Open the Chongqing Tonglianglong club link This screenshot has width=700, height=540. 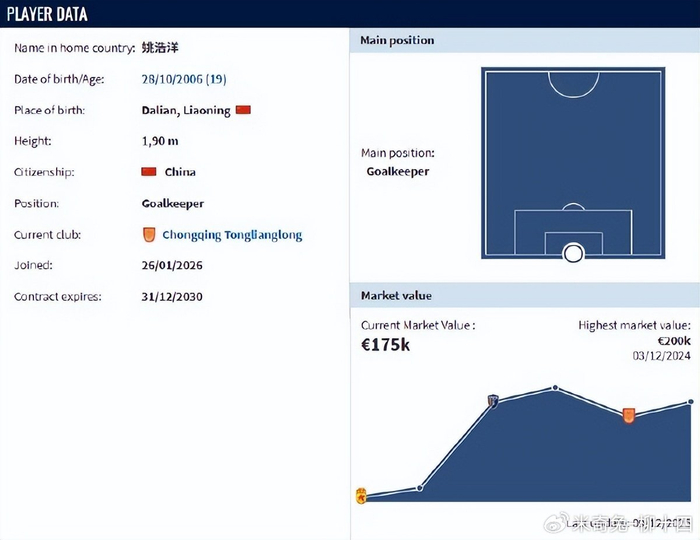point(232,235)
